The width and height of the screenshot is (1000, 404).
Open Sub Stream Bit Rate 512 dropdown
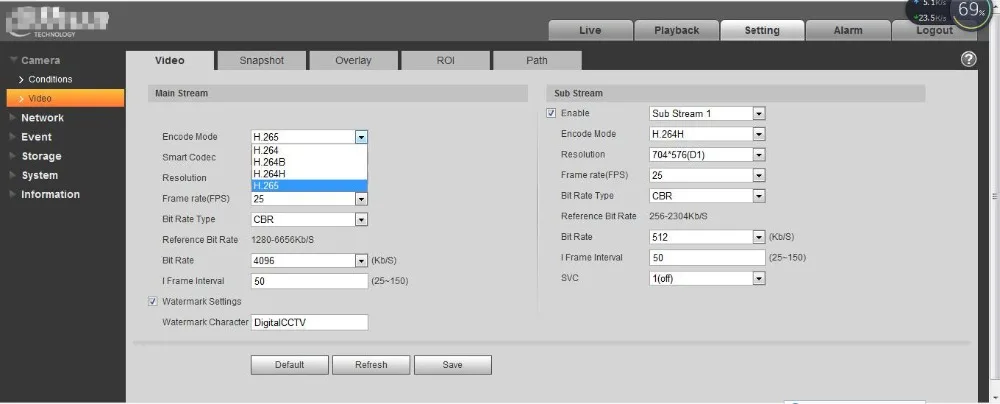click(x=759, y=237)
